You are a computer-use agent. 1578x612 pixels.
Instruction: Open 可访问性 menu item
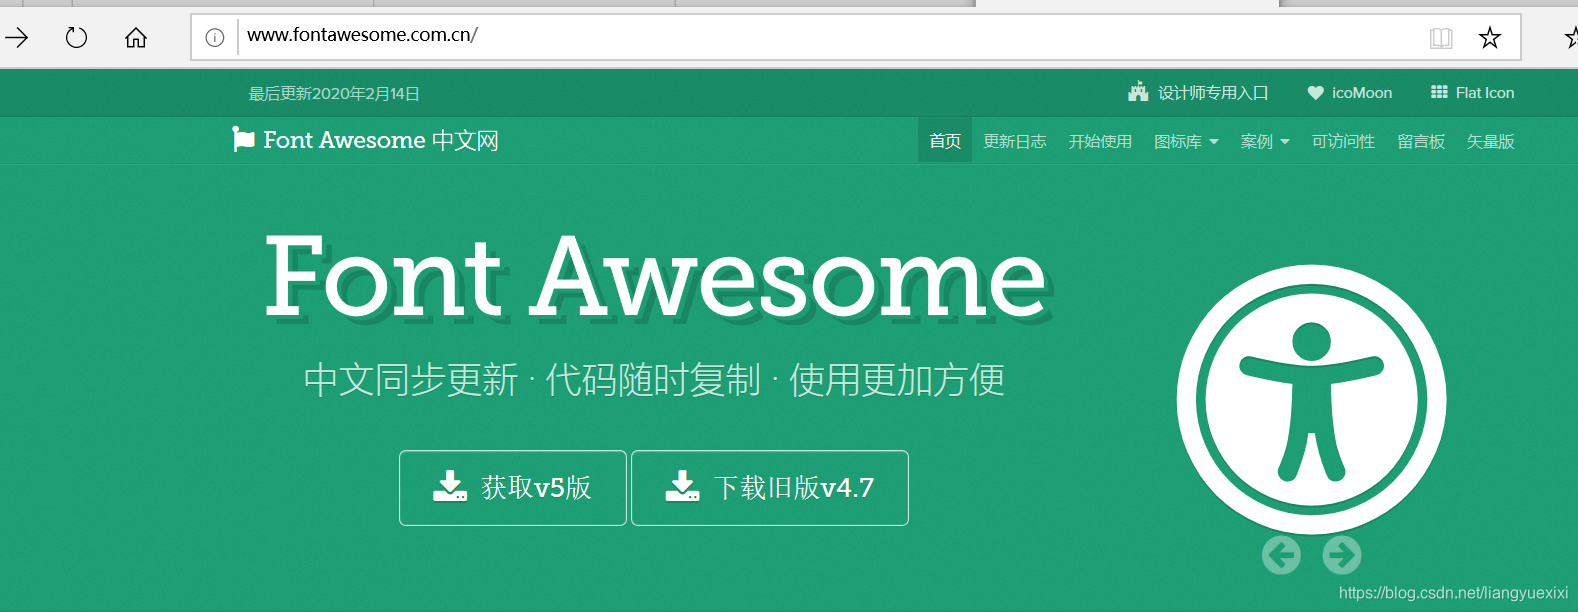[1343, 141]
